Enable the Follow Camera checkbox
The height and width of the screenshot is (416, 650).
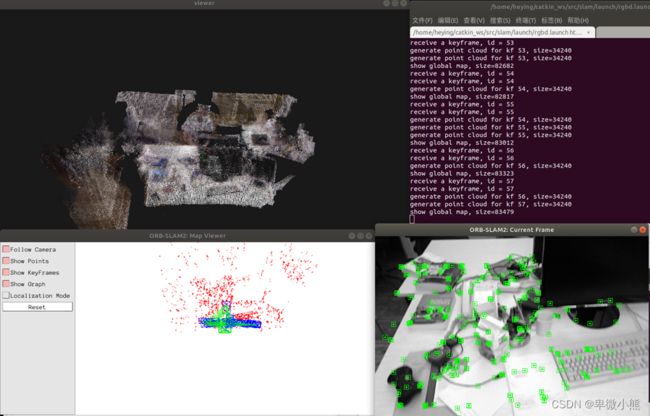coord(6,249)
